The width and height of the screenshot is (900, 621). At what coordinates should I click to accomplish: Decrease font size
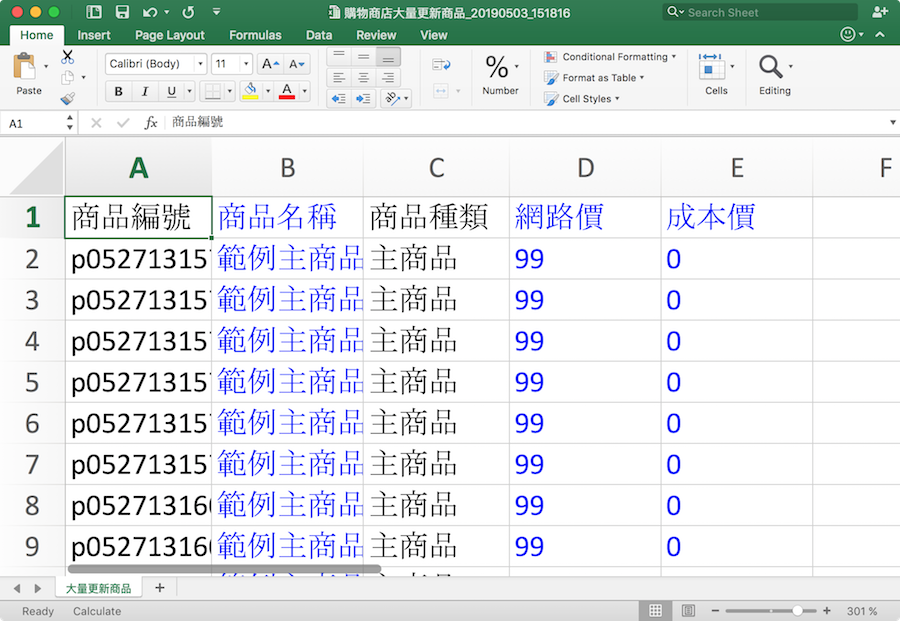[x=297, y=64]
